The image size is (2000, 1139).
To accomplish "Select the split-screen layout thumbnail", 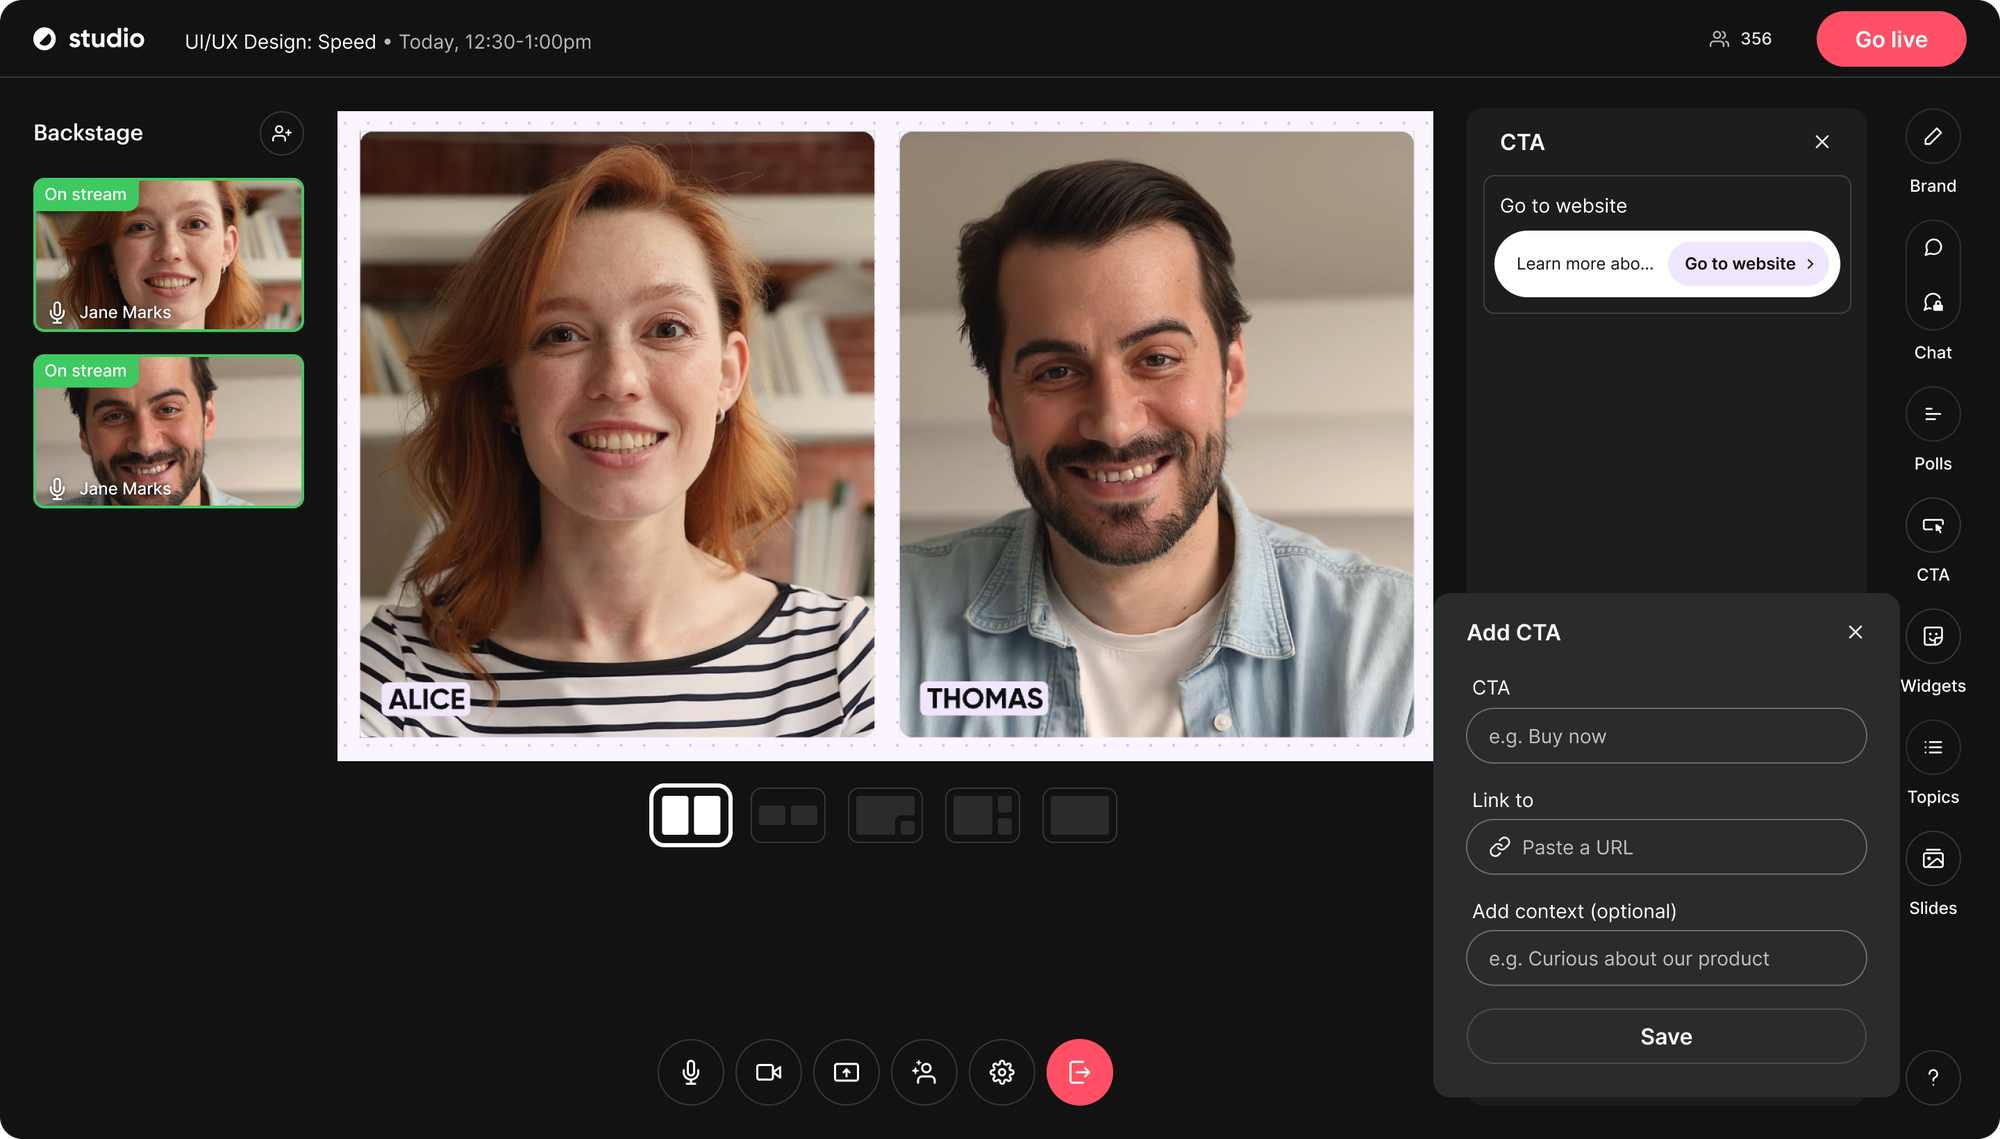I will tap(690, 815).
